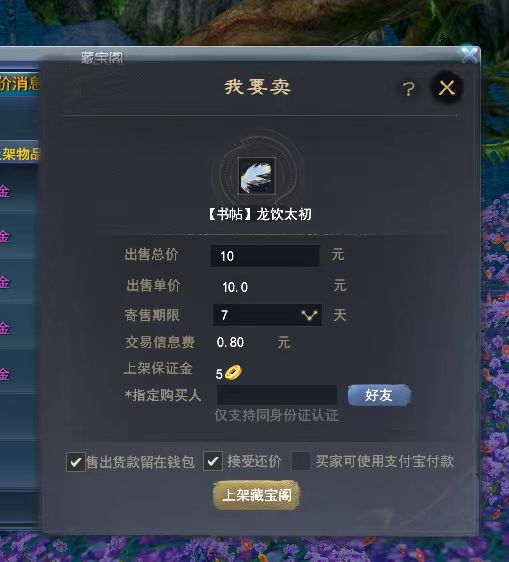Click the question mark help icon
Screen dimensions: 509x562
(408, 89)
